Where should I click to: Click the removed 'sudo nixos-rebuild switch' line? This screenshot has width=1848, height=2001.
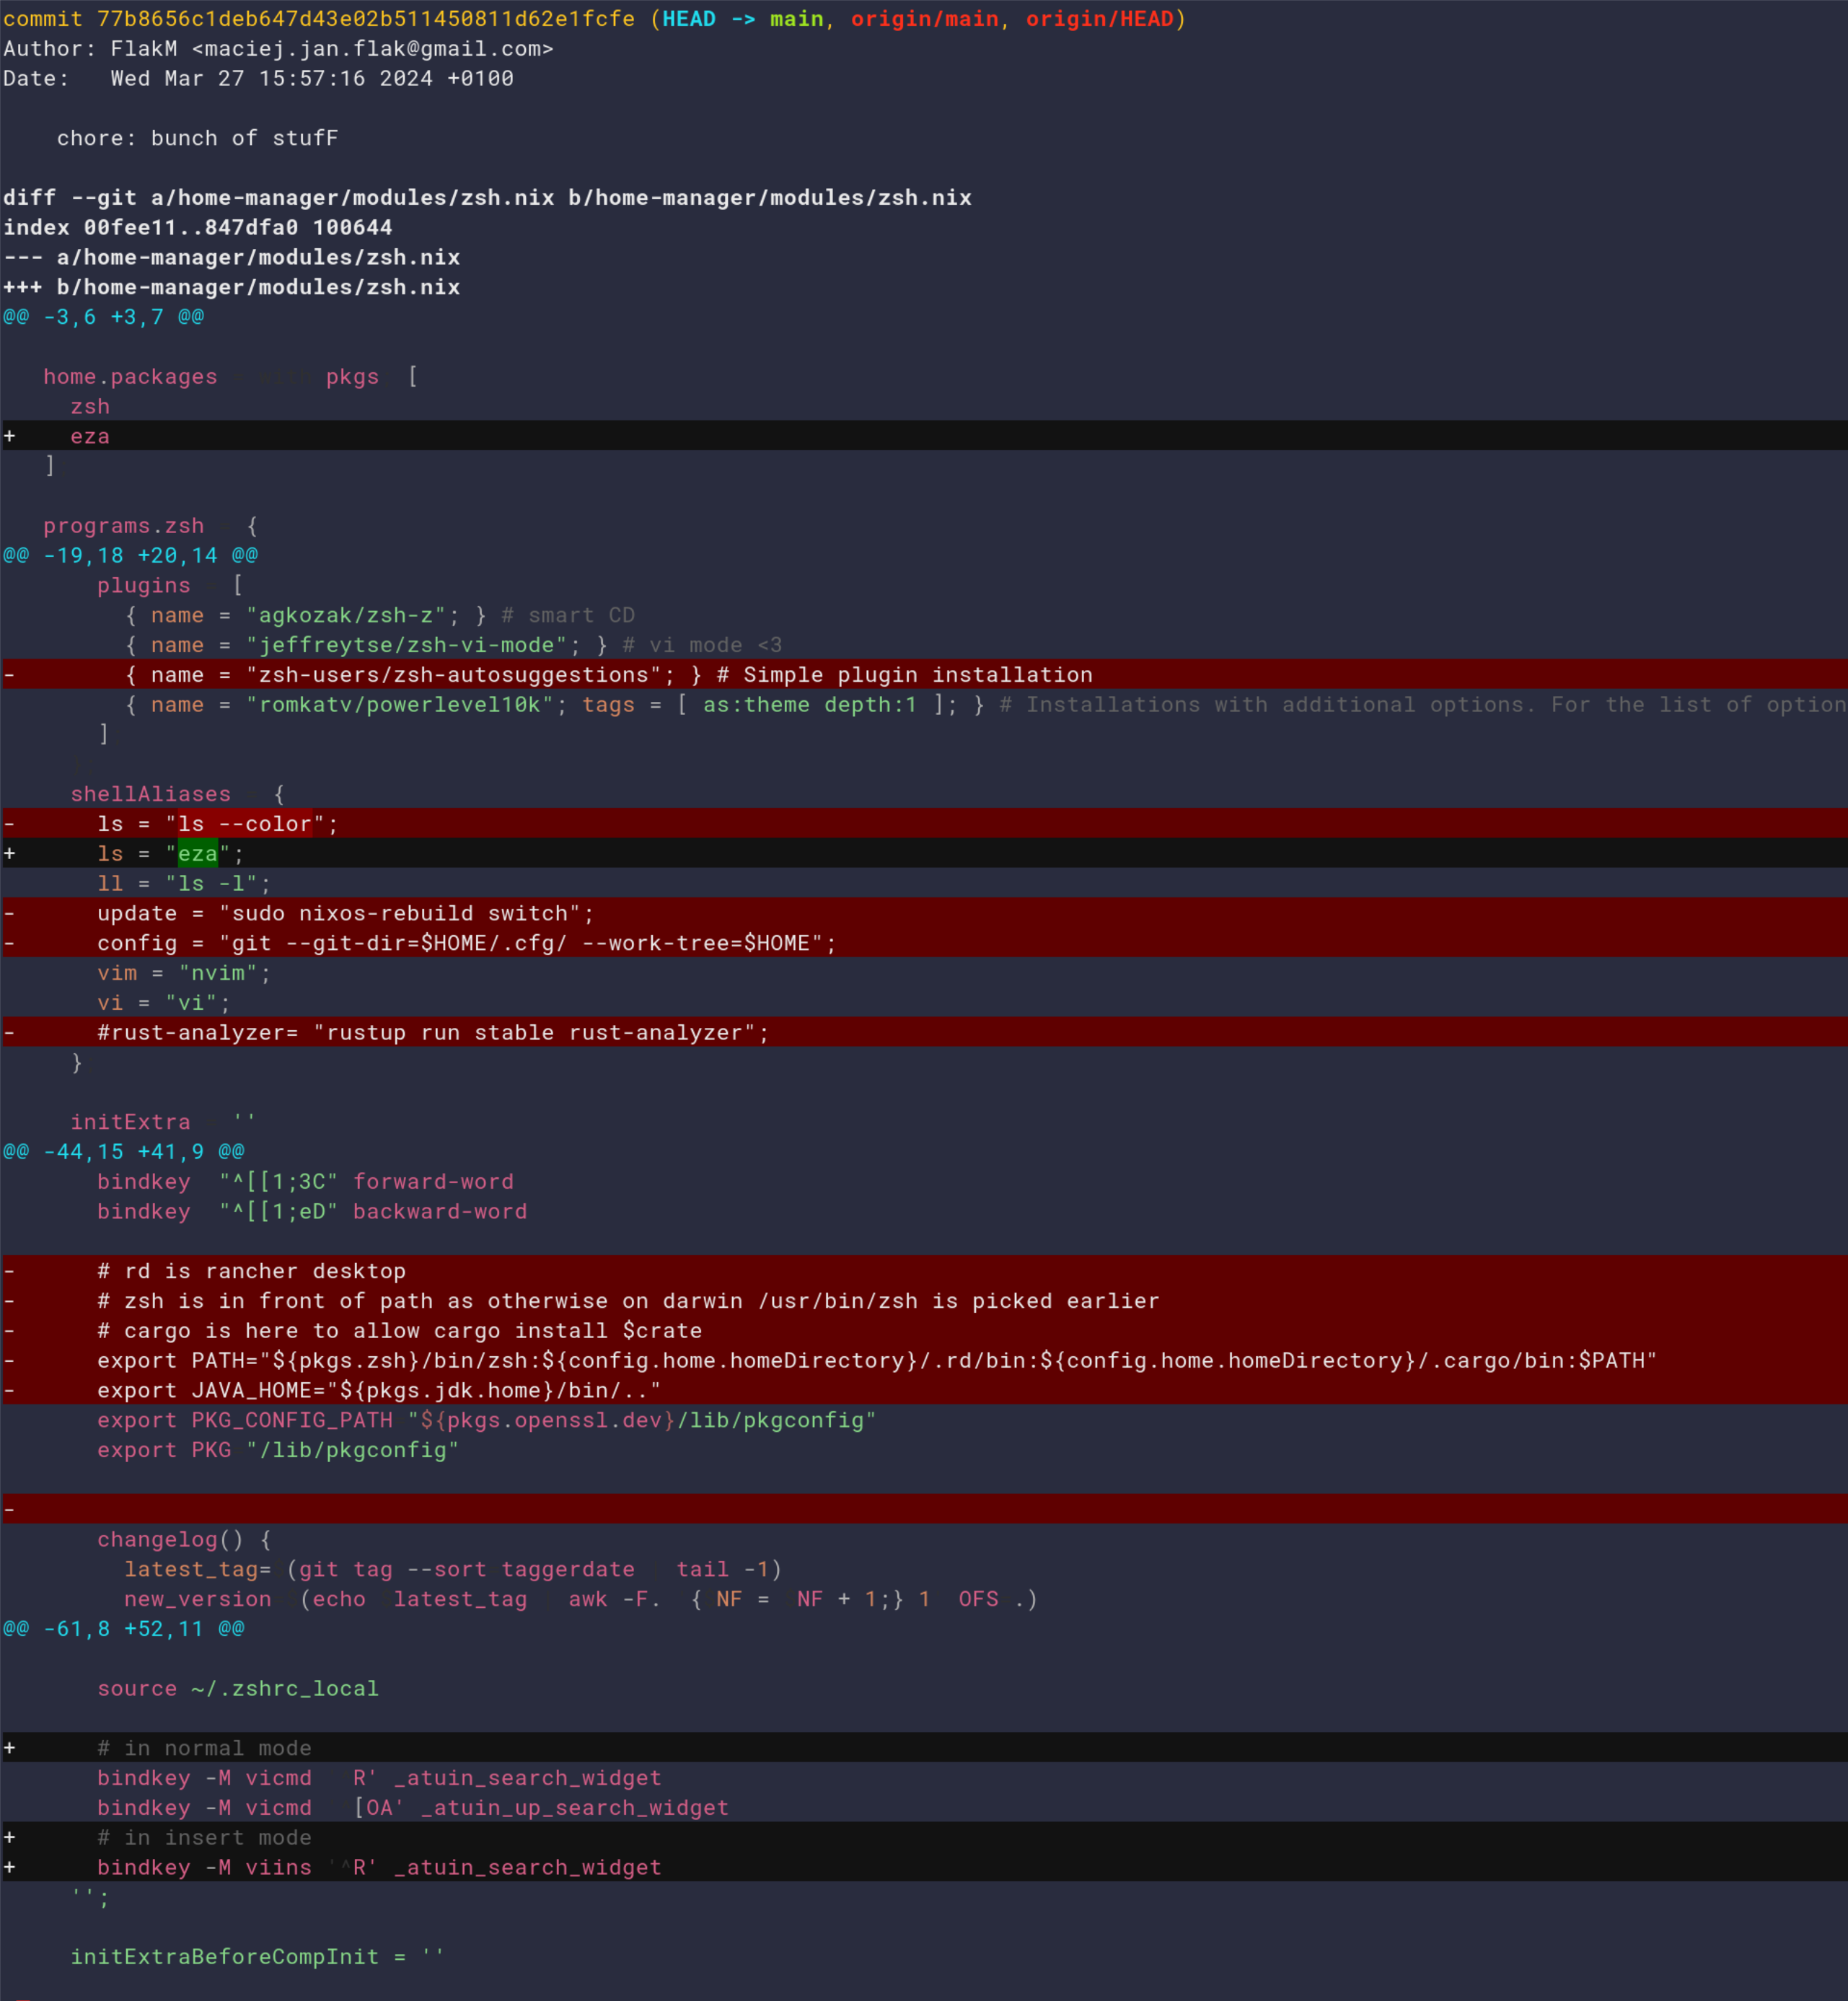click(924, 913)
